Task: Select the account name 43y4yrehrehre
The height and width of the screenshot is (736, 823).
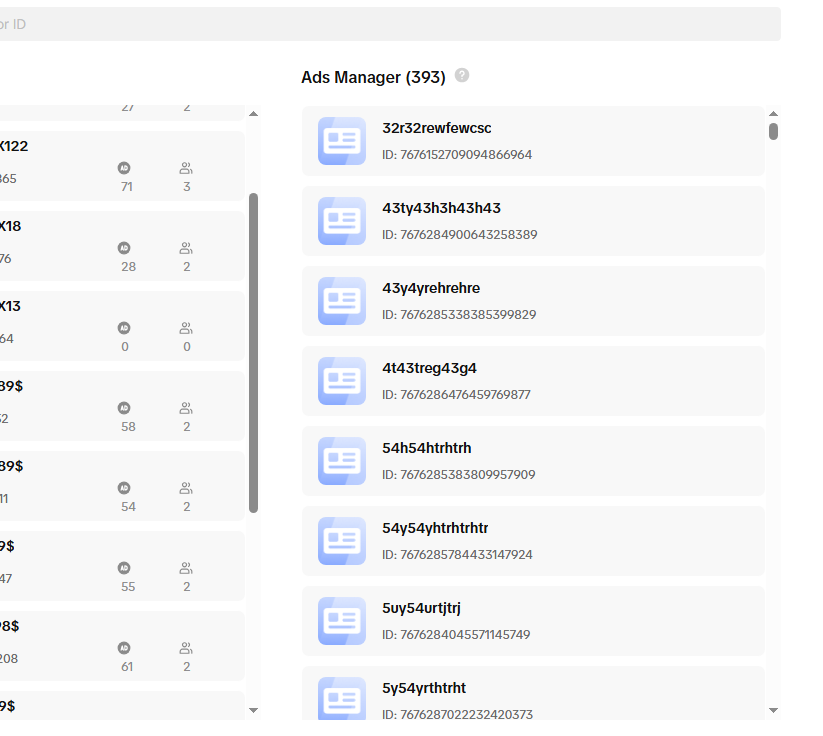Action: (431, 288)
